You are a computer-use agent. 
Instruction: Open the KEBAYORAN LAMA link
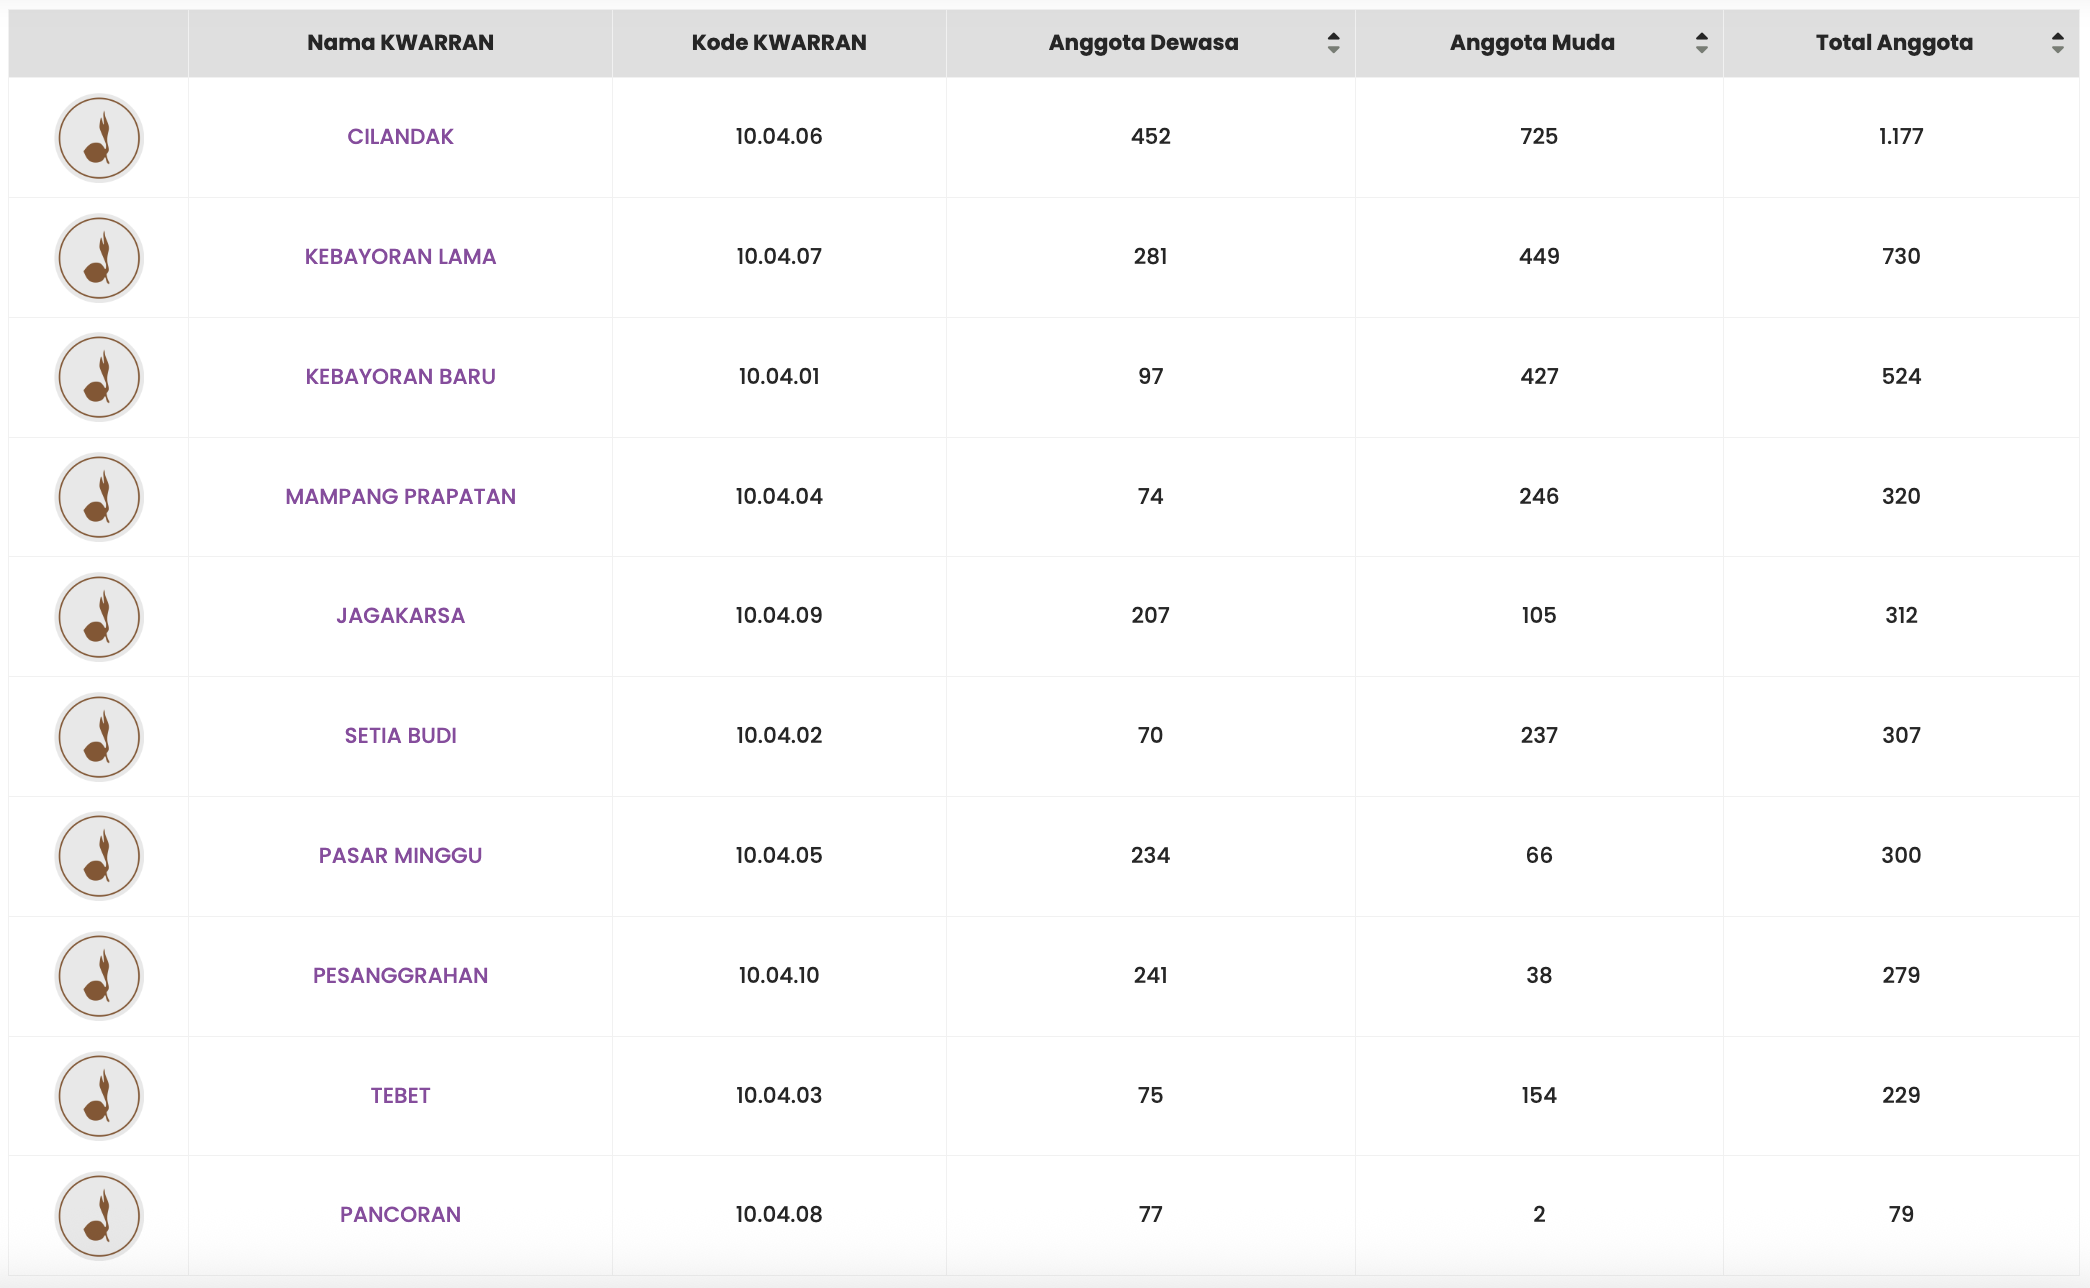click(400, 257)
